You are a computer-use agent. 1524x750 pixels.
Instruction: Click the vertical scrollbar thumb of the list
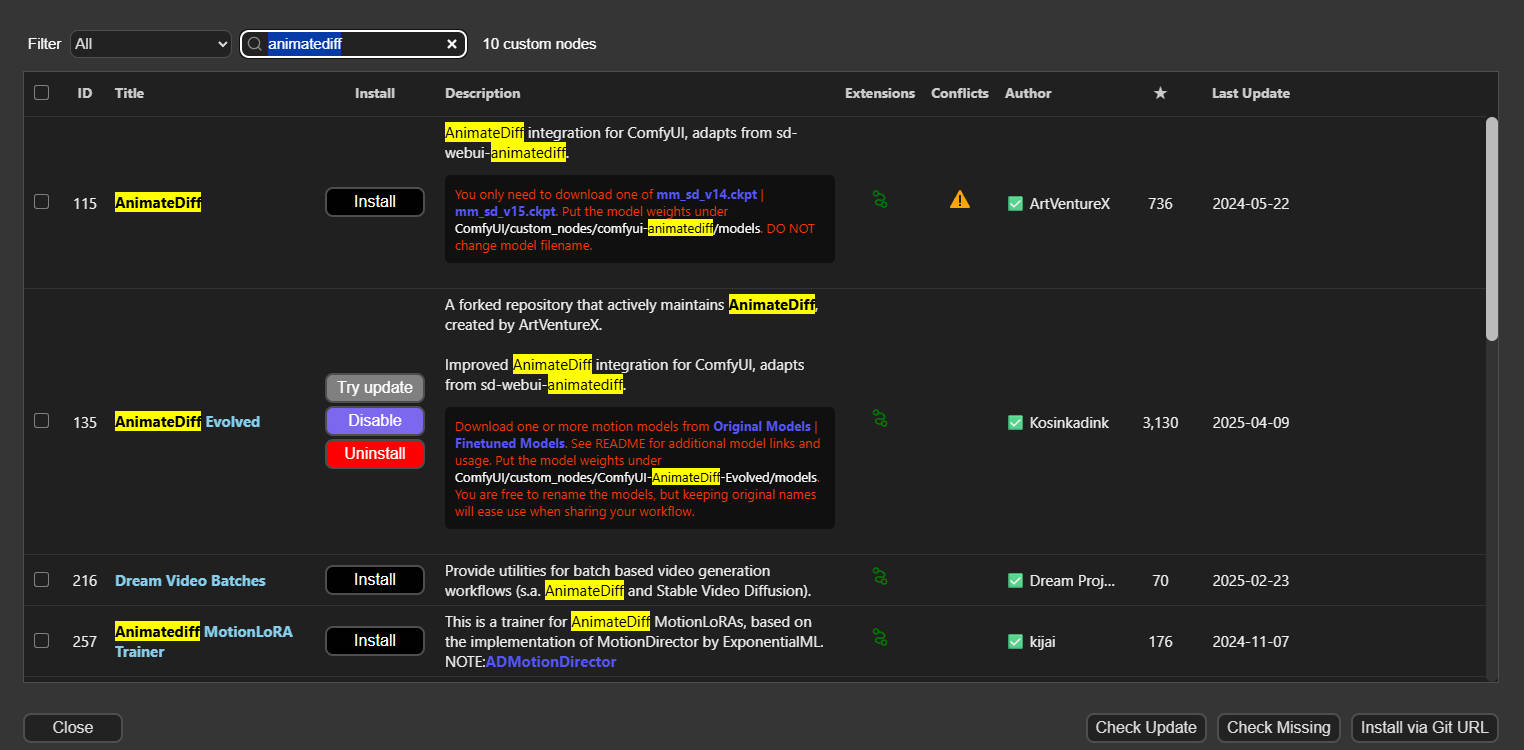pyautogui.click(x=1492, y=229)
